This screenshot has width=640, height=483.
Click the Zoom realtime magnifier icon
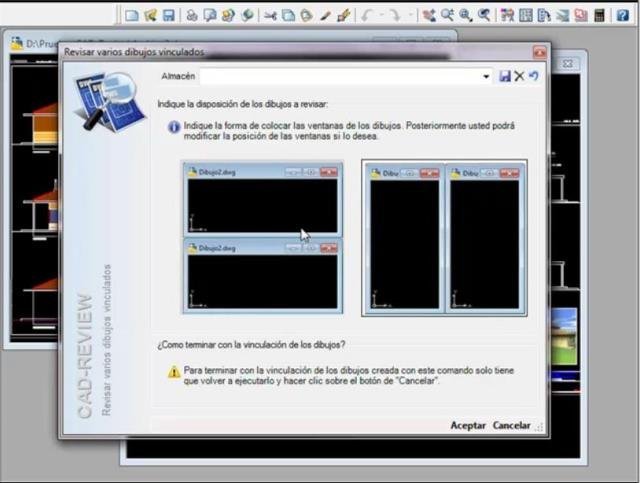(x=447, y=16)
